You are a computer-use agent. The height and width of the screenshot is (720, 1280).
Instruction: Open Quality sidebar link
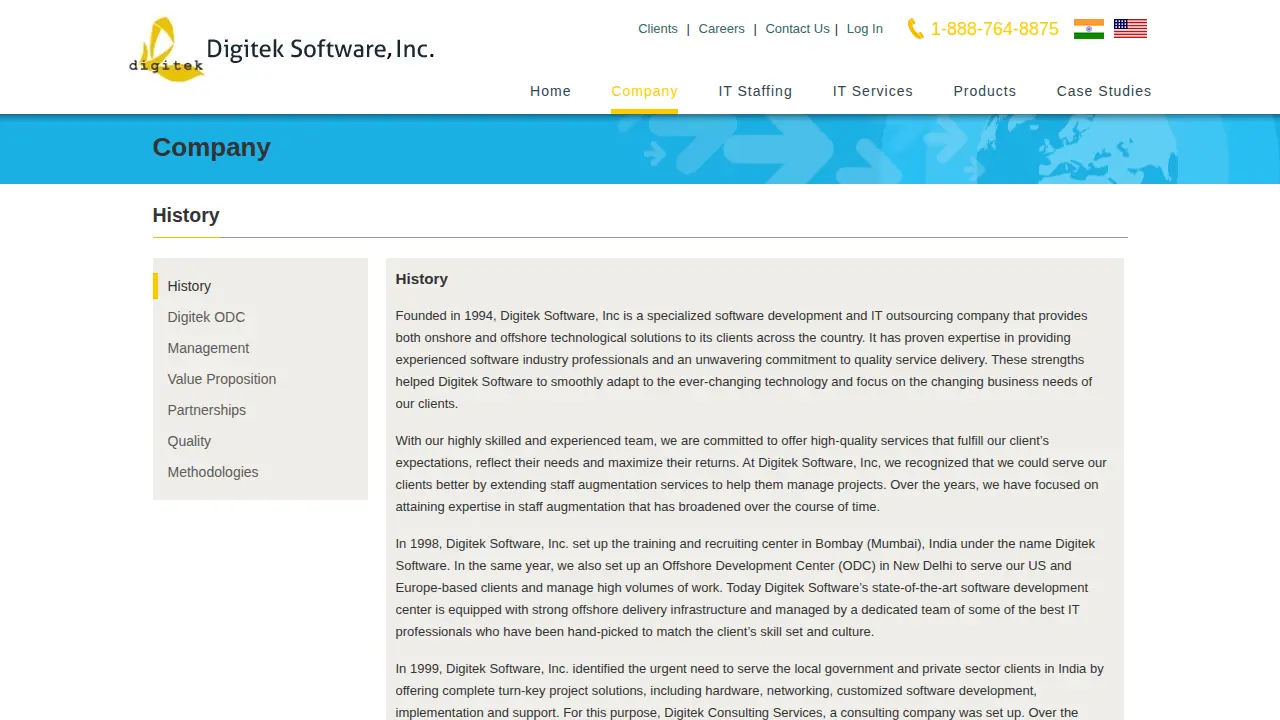[189, 441]
